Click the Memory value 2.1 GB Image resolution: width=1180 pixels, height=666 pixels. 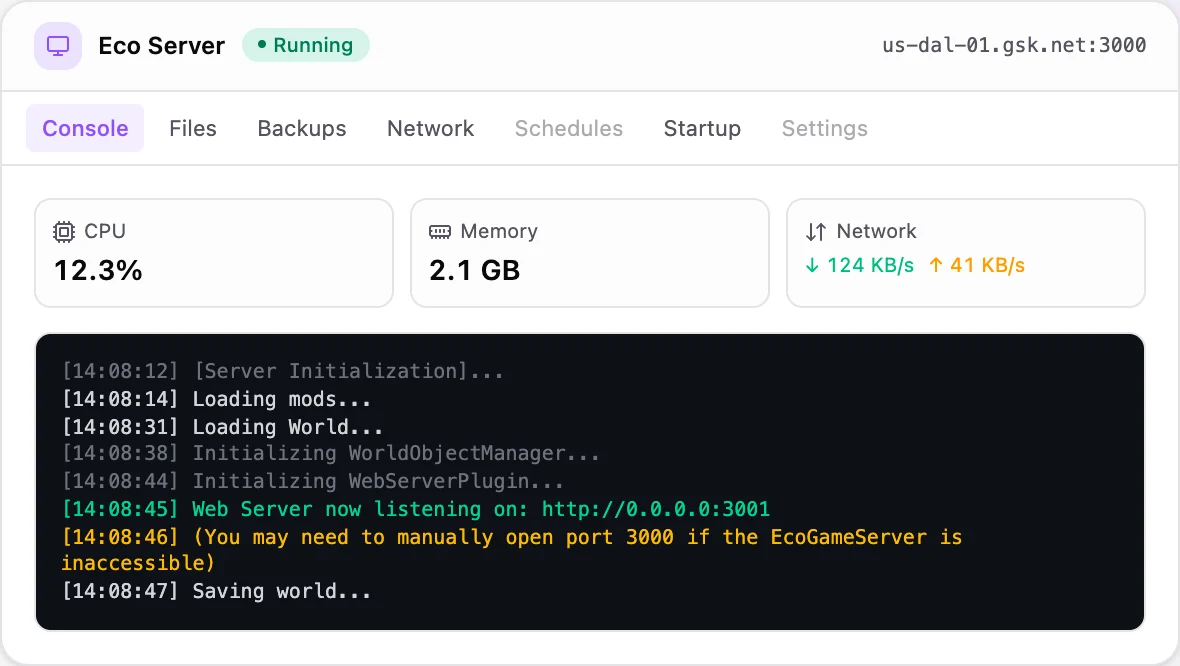pos(475,270)
